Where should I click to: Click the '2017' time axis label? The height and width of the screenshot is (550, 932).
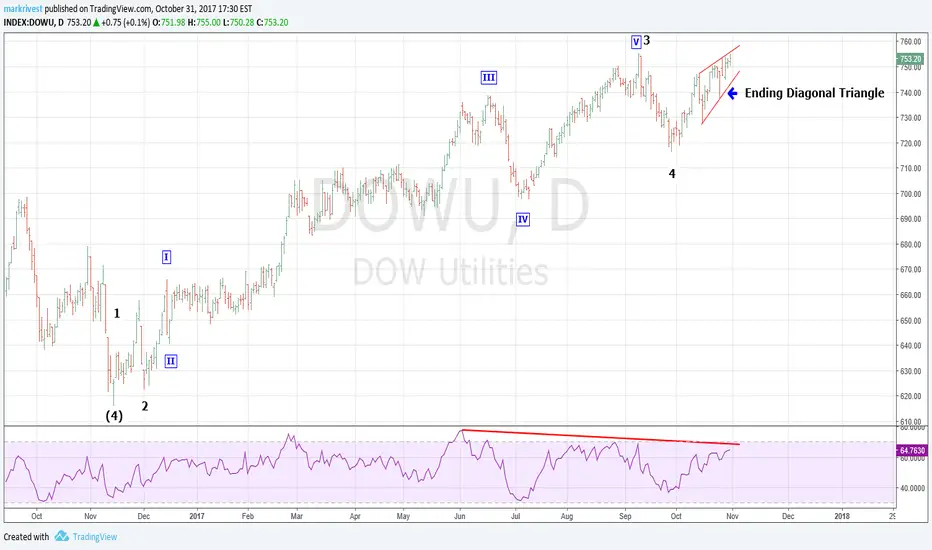click(197, 516)
